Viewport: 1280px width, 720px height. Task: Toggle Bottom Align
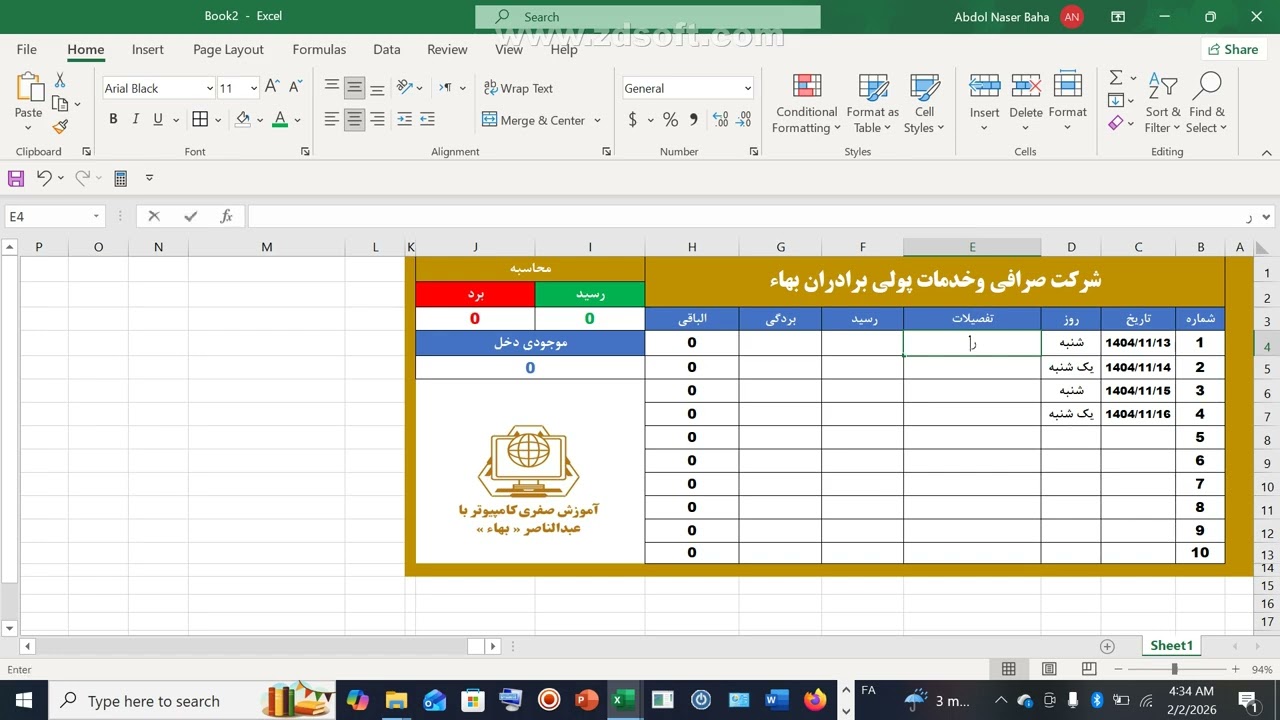[377, 88]
